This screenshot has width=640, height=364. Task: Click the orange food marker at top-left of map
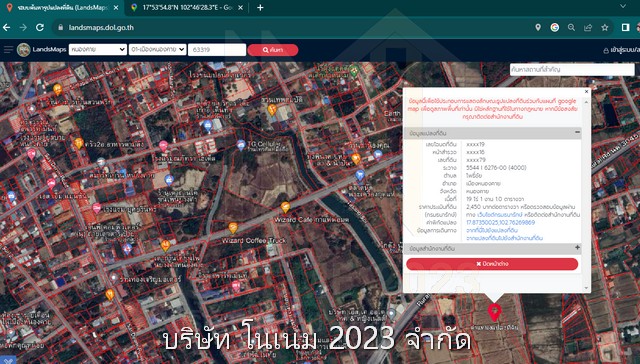58,89
